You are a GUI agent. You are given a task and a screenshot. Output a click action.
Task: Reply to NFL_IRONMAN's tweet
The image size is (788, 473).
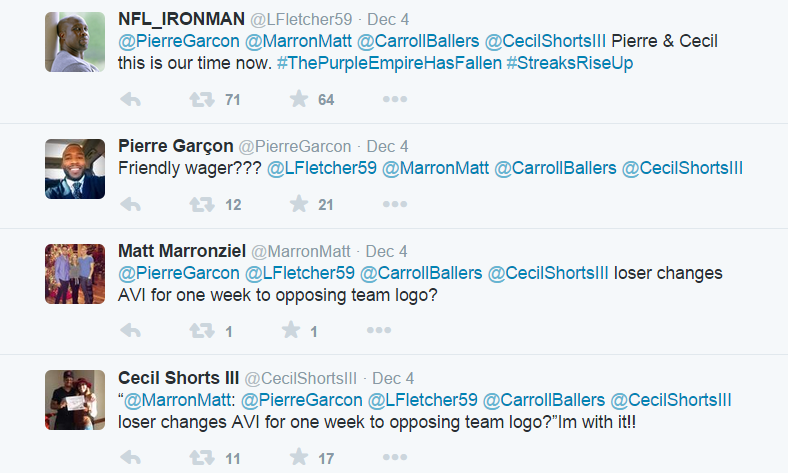[x=129, y=99]
